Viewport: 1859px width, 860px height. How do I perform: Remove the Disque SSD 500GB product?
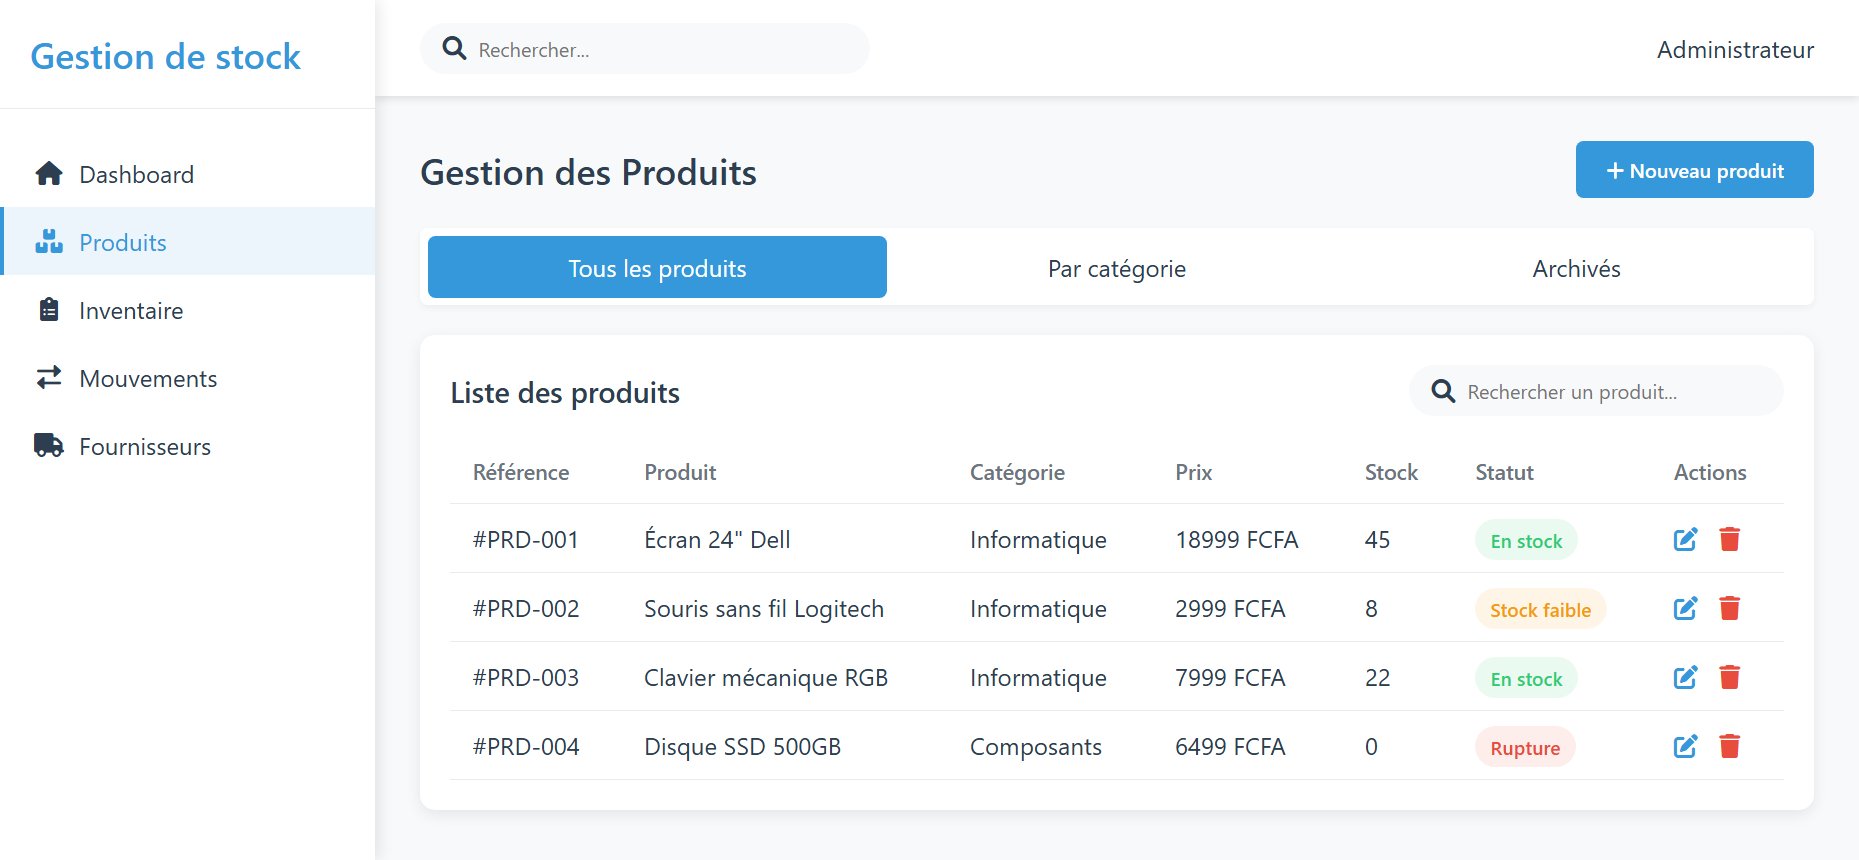1729,747
